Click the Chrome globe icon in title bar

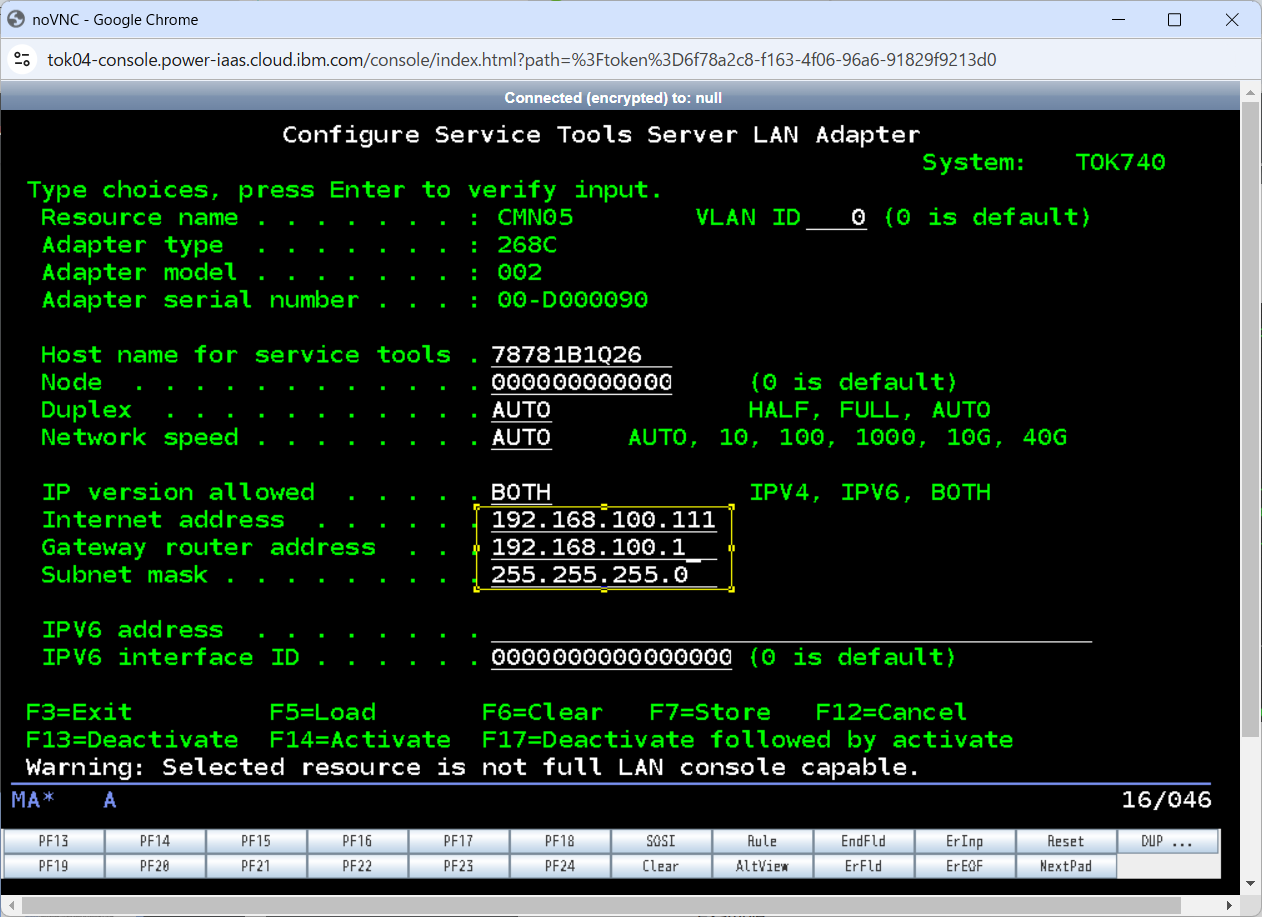pyautogui.click(x=16, y=19)
